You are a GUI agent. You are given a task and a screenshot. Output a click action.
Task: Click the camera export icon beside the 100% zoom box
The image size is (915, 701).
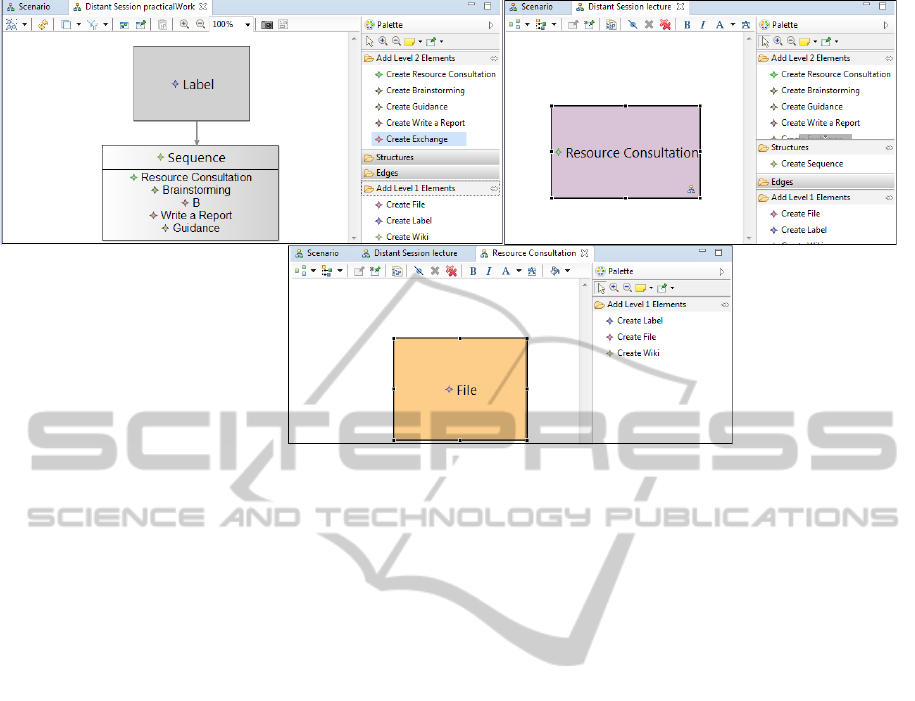click(x=267, y=24)
